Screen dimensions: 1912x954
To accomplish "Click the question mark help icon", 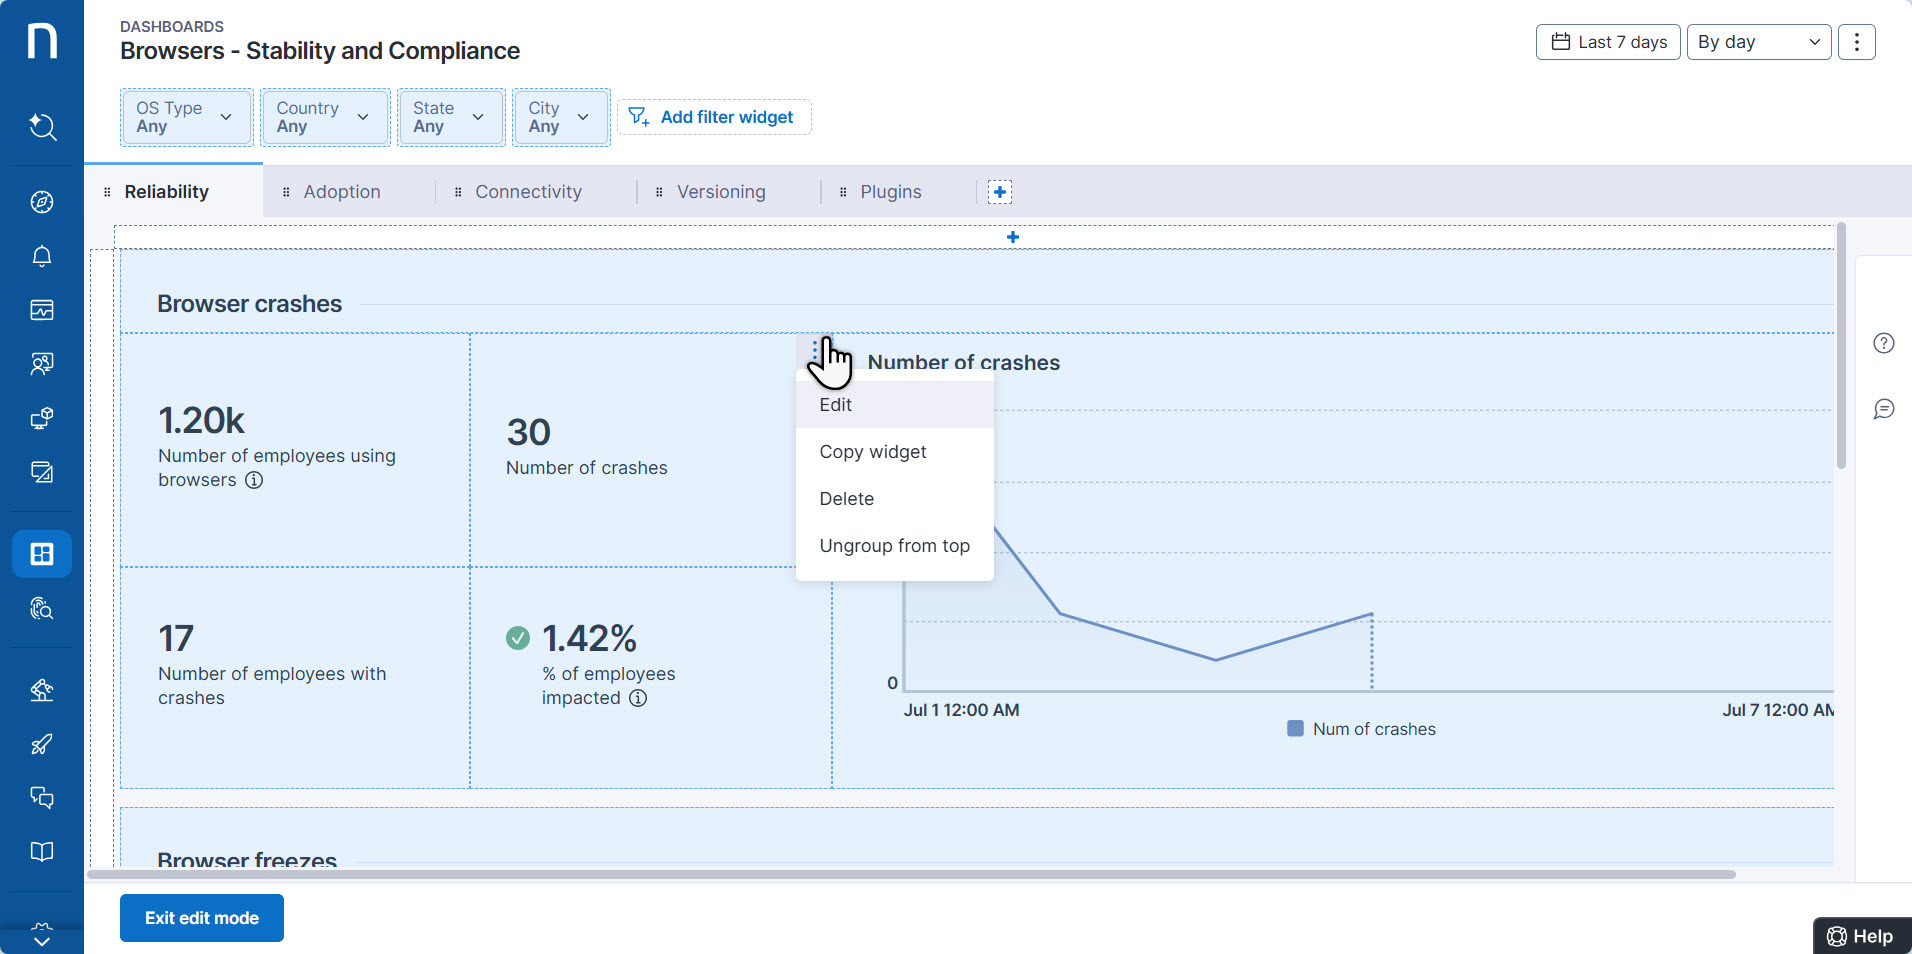I will point(1884,343).
